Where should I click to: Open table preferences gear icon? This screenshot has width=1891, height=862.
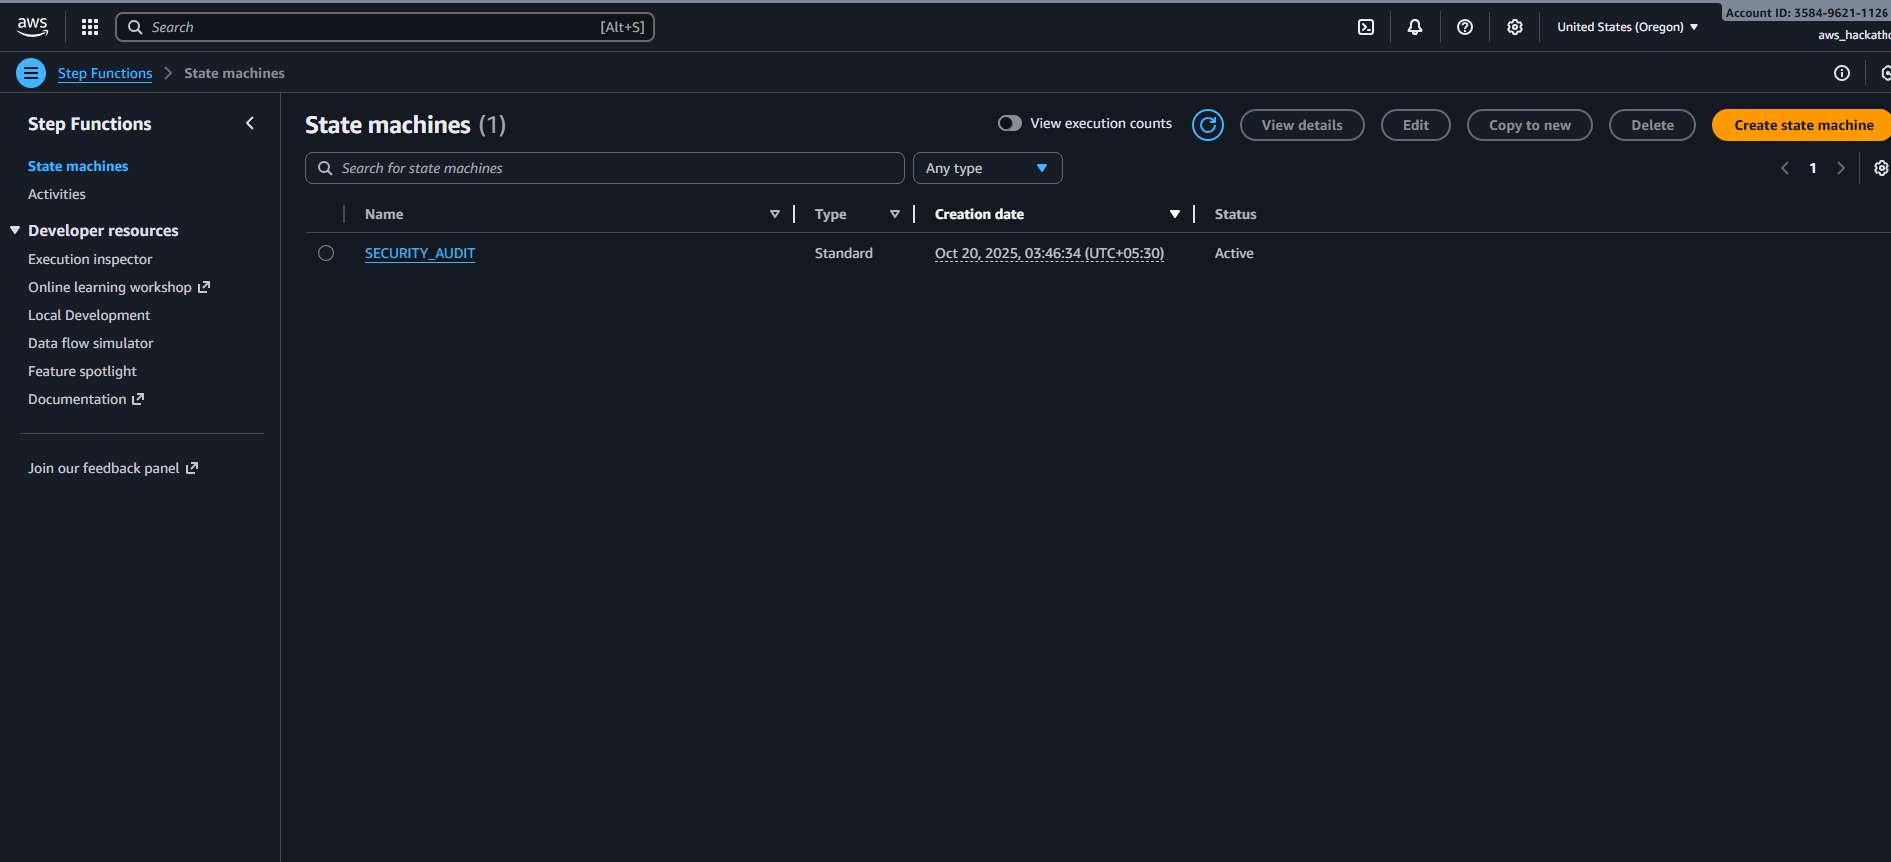tap(1881, 168)
